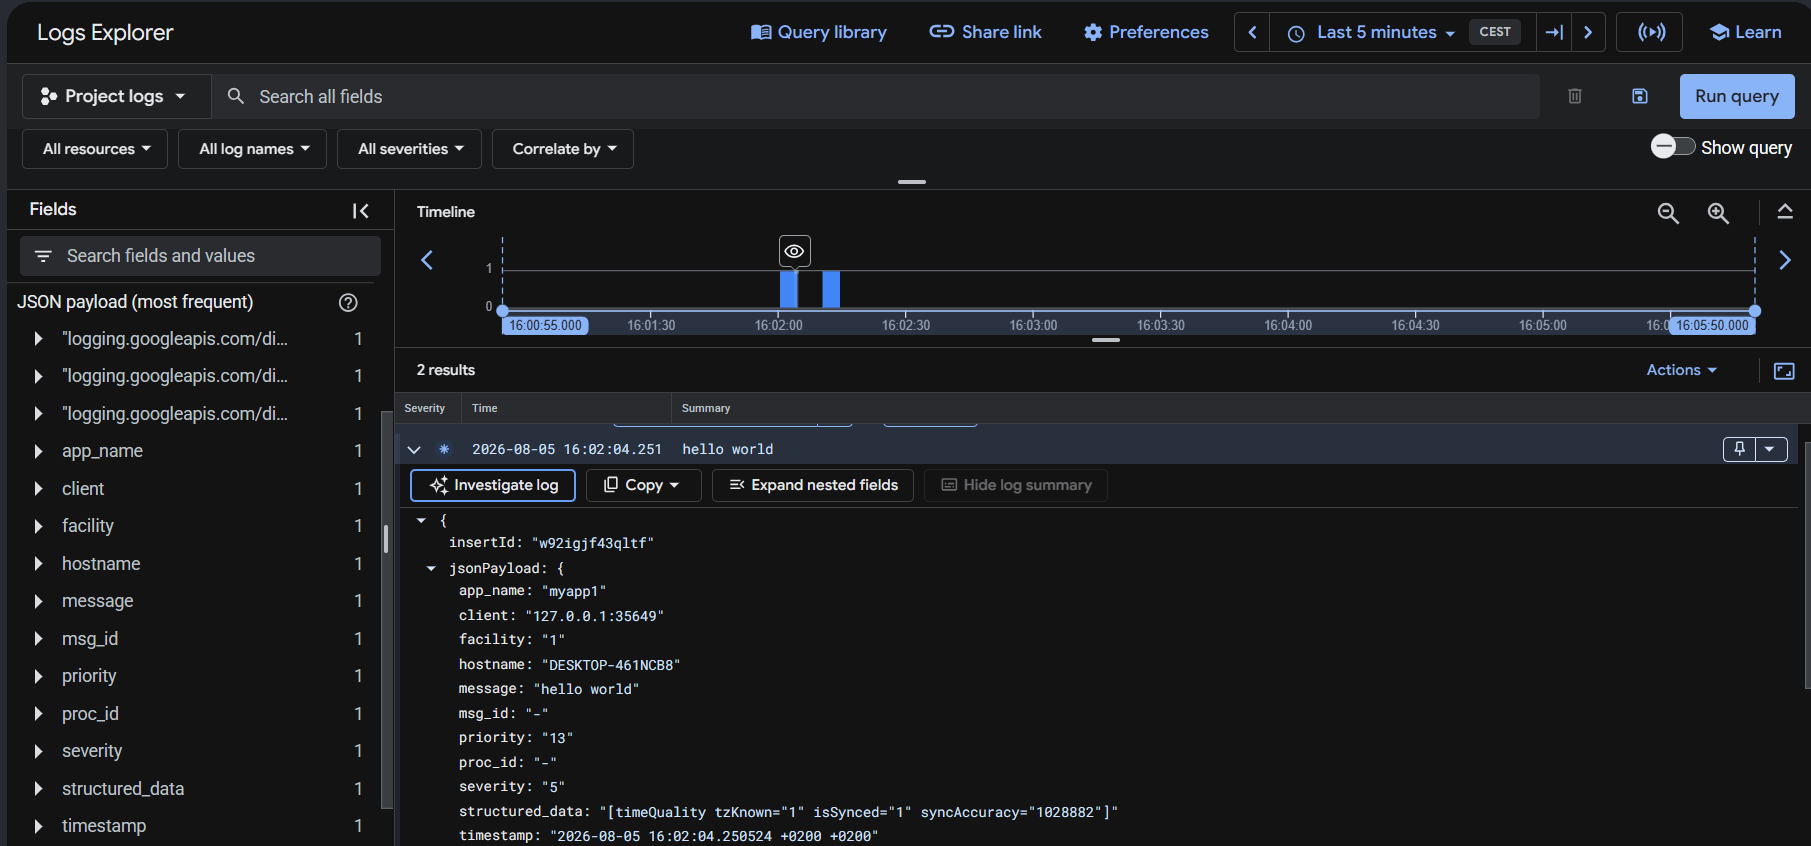Screen dimensions: 1811x846
Task: Click the Time column header
Action: click(x=485, y=408)
